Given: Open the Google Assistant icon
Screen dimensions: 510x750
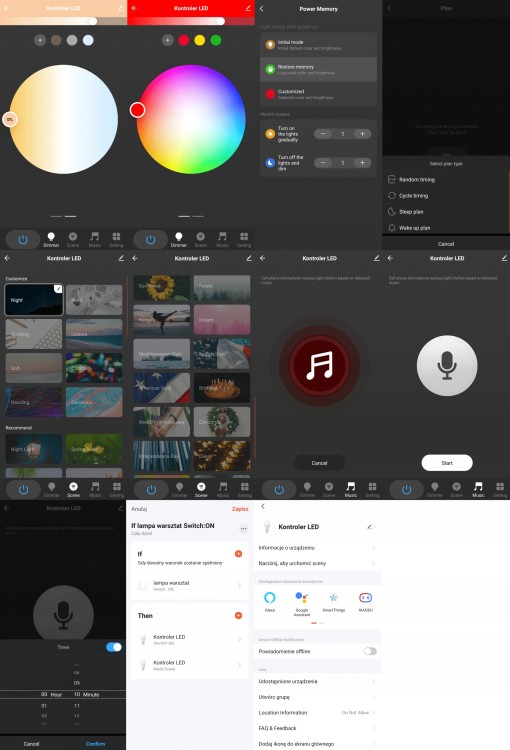Looking at the screenshot, I should 301,597.
